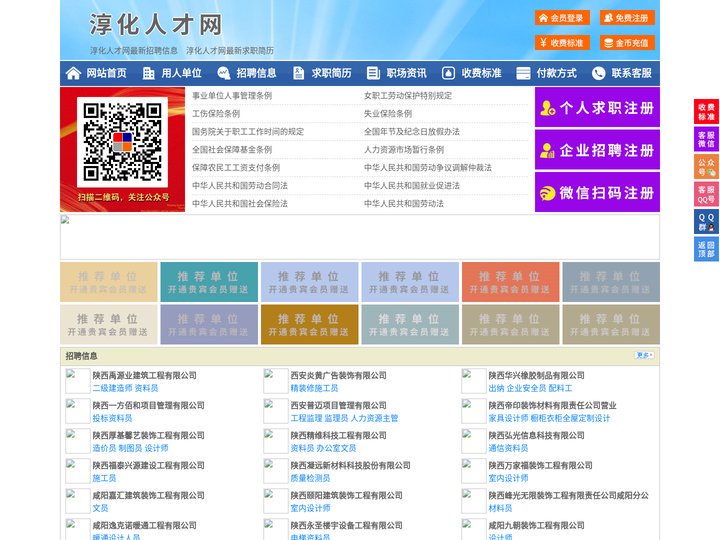The width and height of the screenshot is (720, 540).
Task: Open the 女职工劳动保护特别规定 link
Action: point(408,96)
